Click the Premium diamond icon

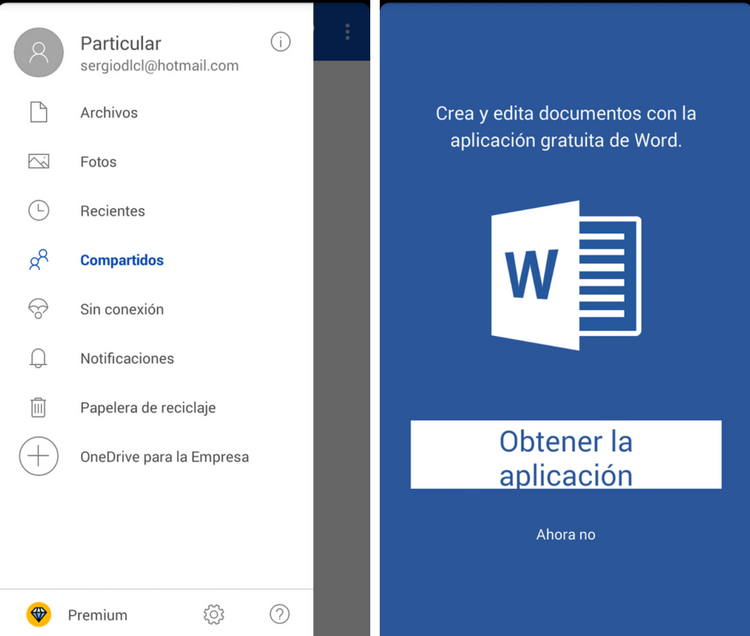[x=39, y=614]
